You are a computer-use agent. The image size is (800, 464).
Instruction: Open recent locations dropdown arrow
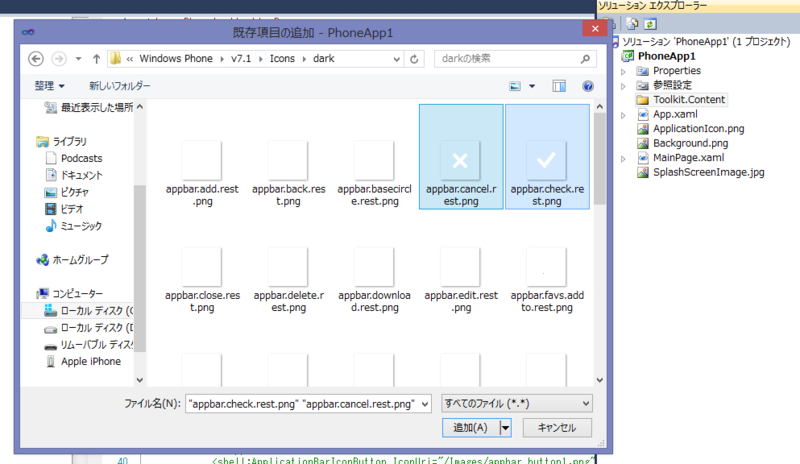click(78, 59)
